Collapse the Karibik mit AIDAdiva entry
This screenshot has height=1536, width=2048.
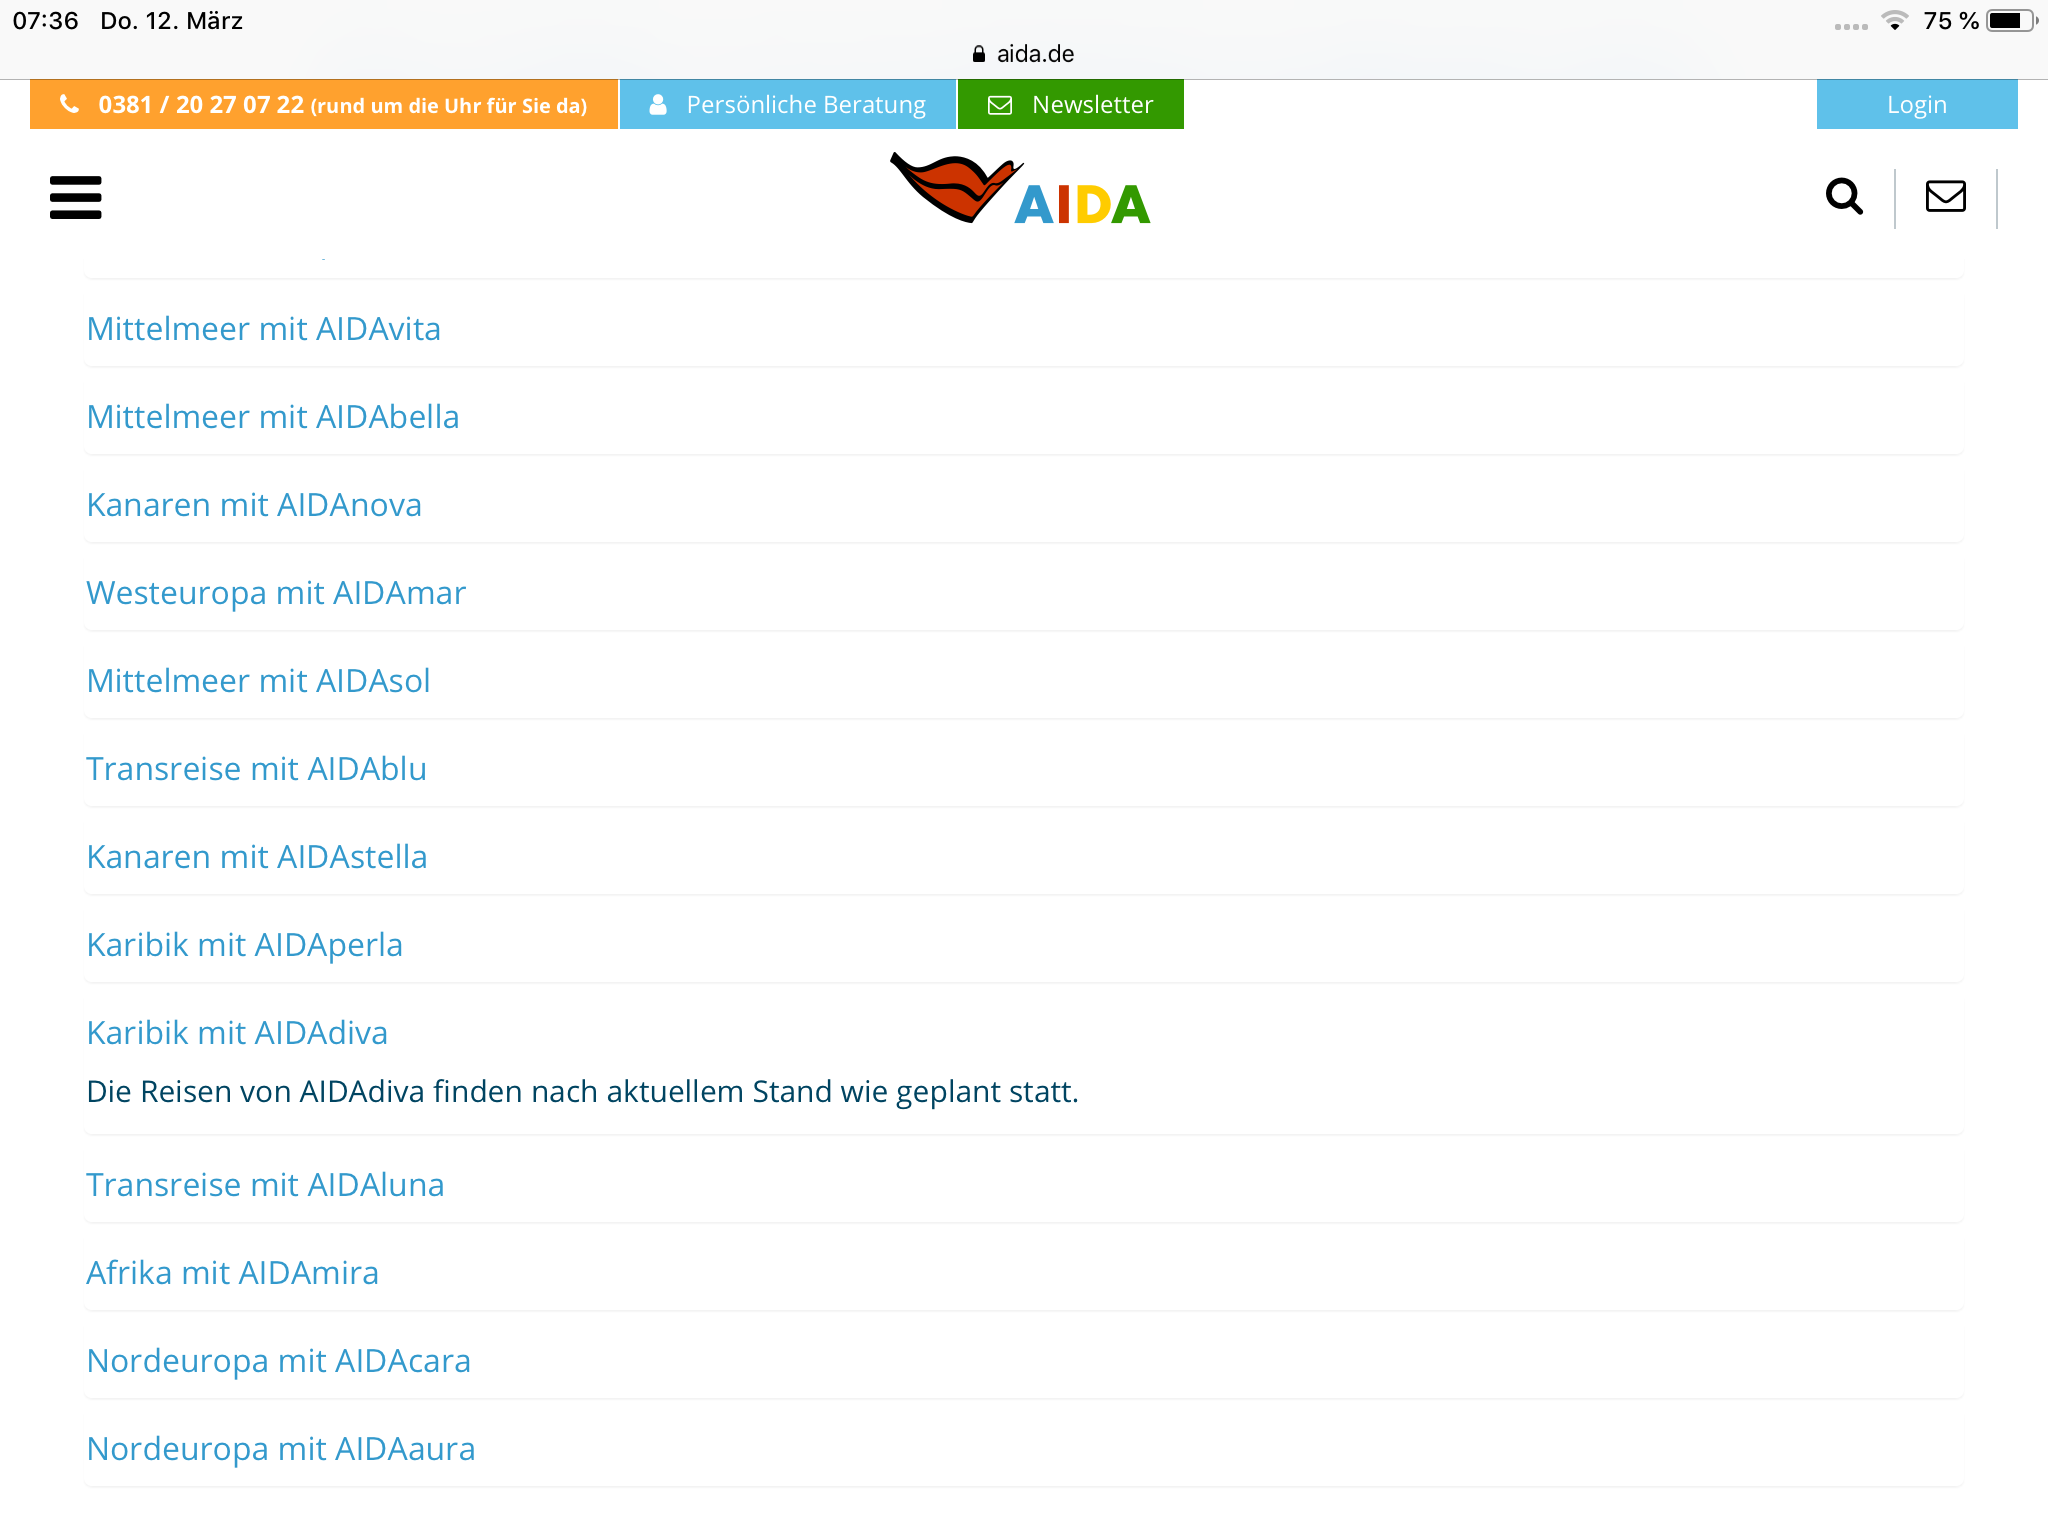coord(237,1033)
